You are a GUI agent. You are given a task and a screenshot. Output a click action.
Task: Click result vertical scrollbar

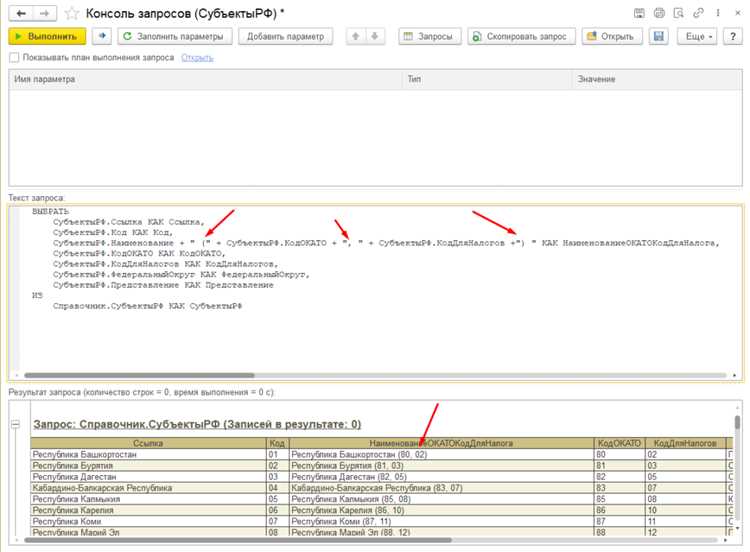coord(738,423)
